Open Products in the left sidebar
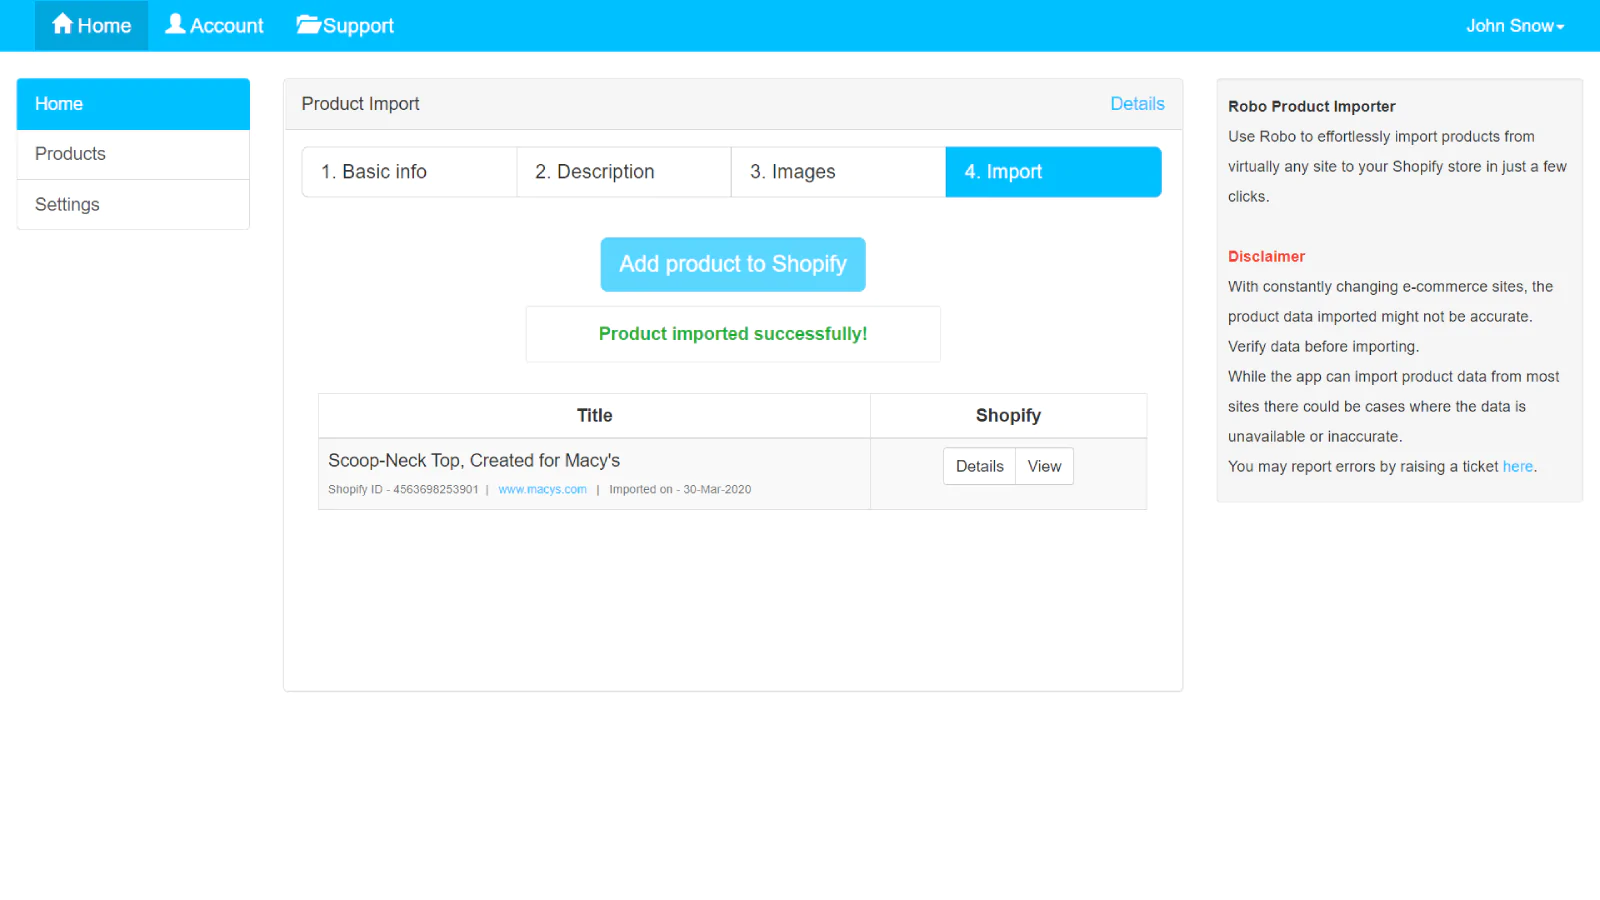The height and width of the screenshot is (900, 1600). coord(133,154)
